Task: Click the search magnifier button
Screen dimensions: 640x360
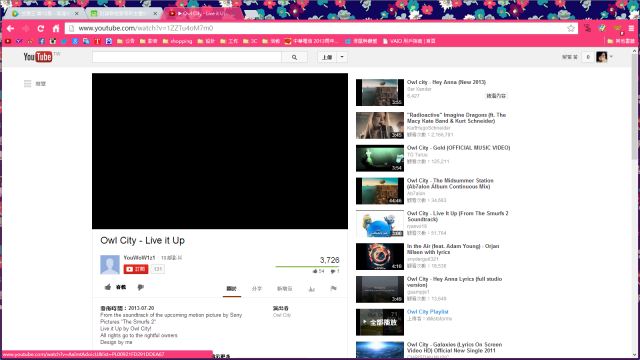Action: coord(294,57)
